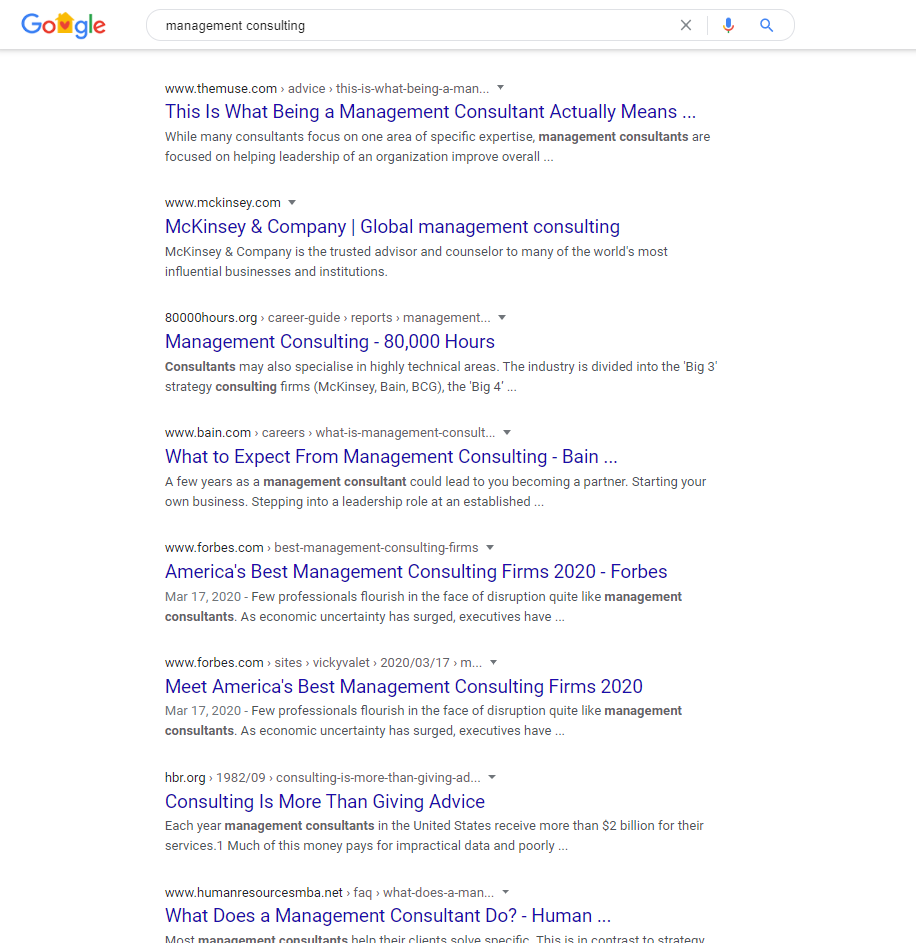Click the snippet about becoming a partner
The width and height of the screenshot is (916, 943).
(435, 491)
